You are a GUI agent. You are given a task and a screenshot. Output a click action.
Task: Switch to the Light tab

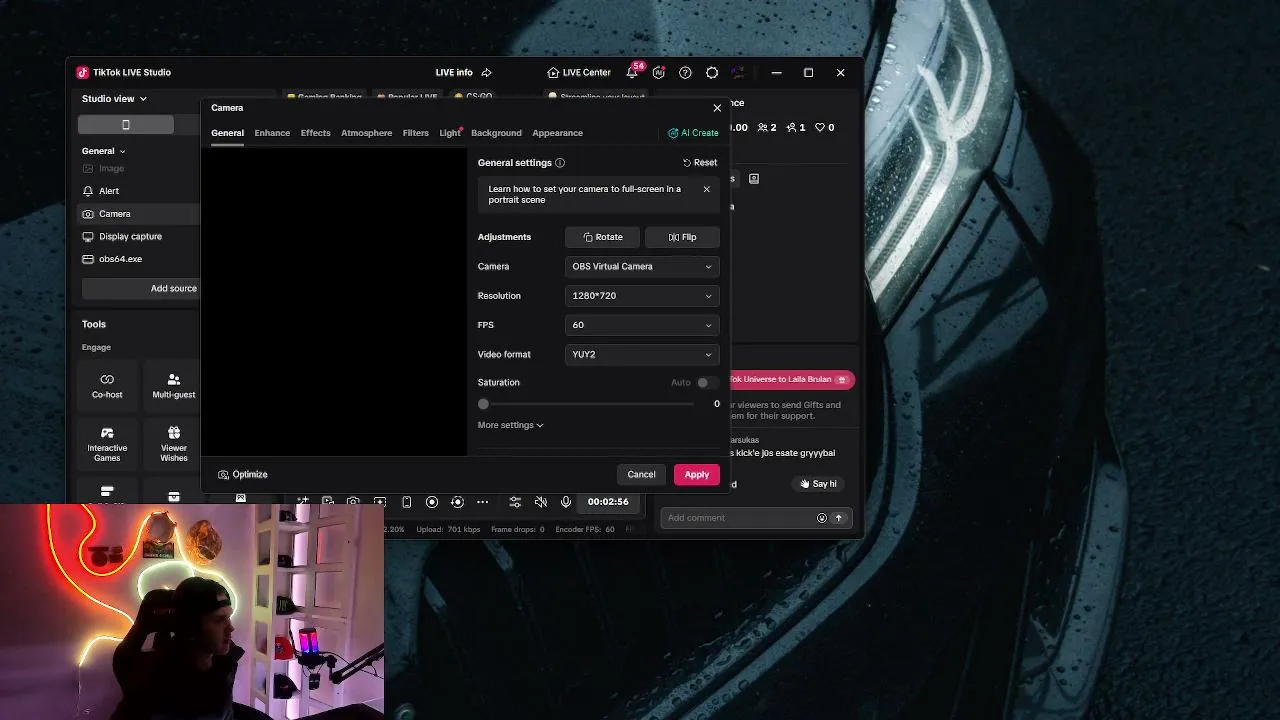point(449,133)
